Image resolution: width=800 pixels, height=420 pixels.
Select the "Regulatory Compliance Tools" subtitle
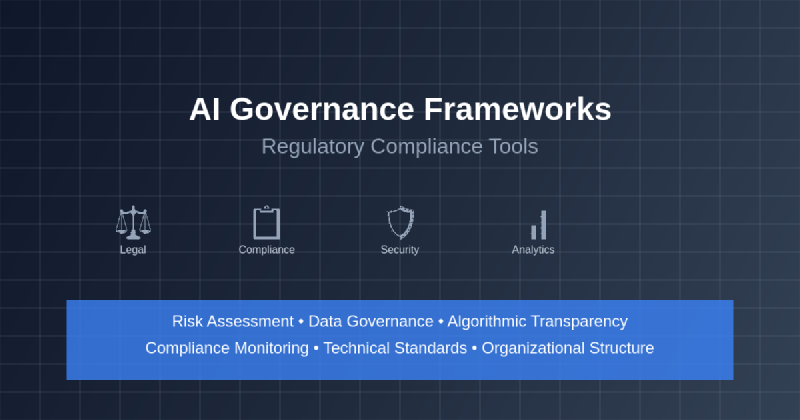(400, 146)
